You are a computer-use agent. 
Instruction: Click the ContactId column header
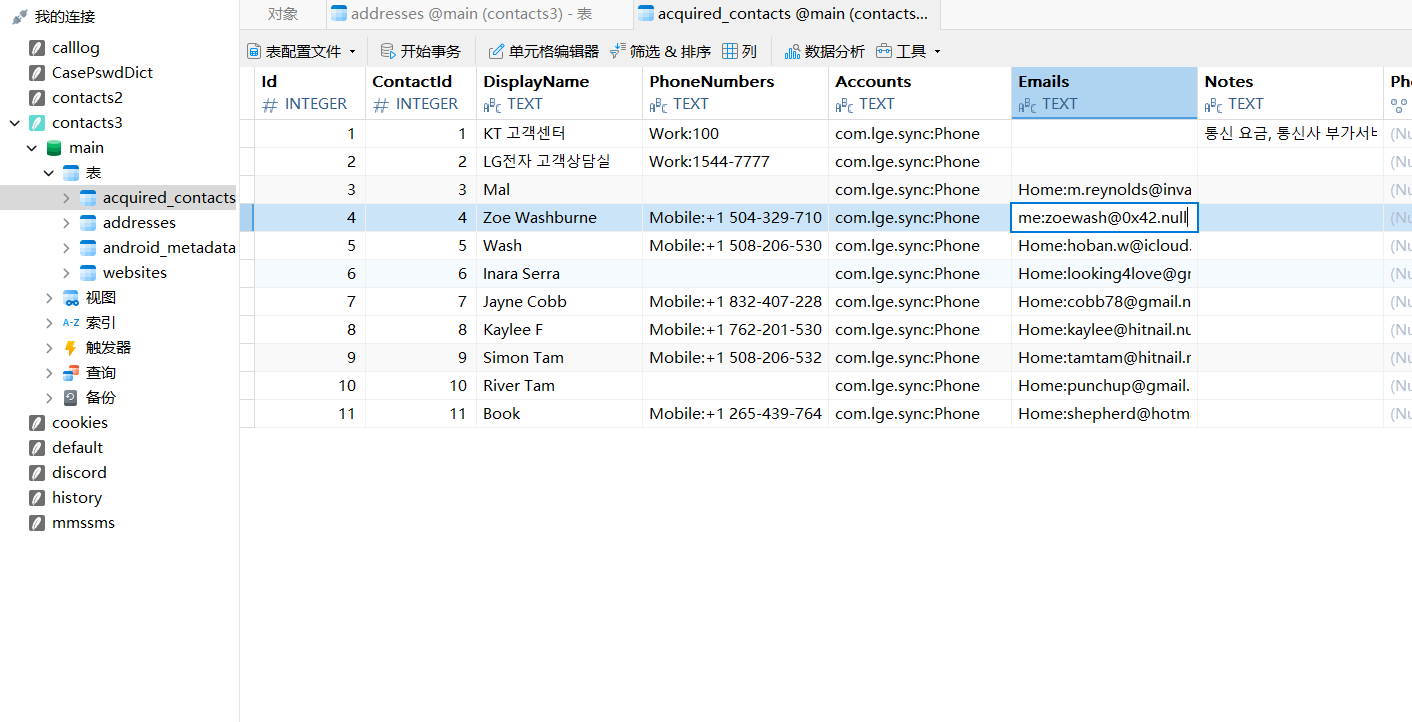pos(421,93)
